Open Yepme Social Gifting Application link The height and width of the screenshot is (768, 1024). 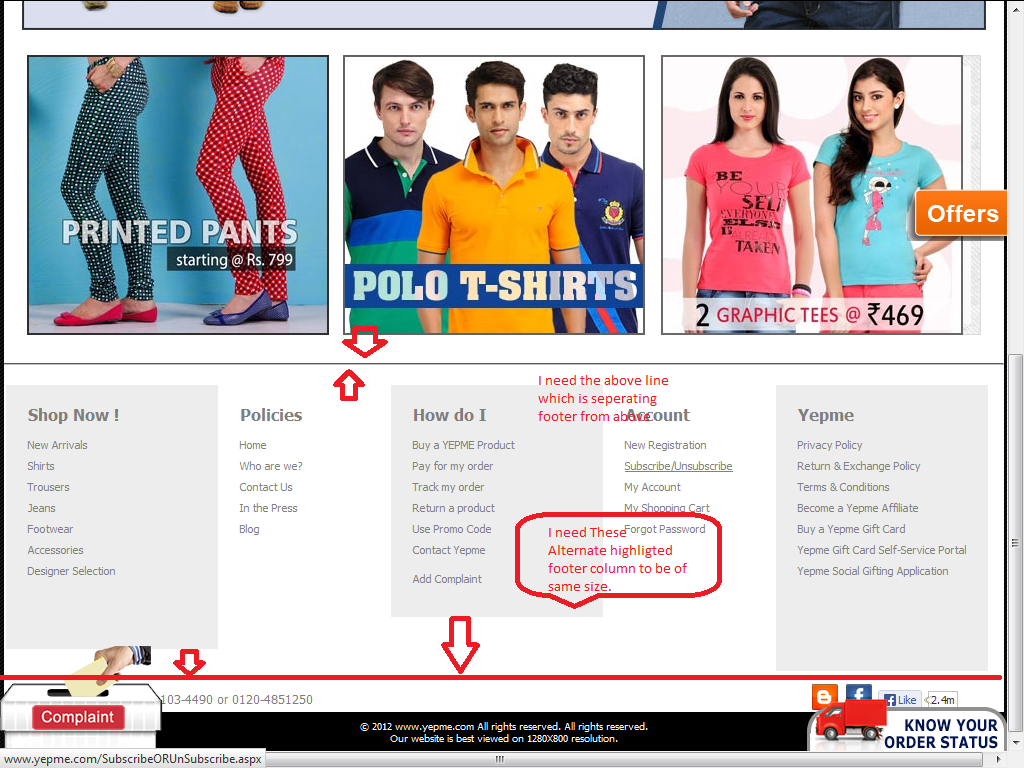coord(872,571)
